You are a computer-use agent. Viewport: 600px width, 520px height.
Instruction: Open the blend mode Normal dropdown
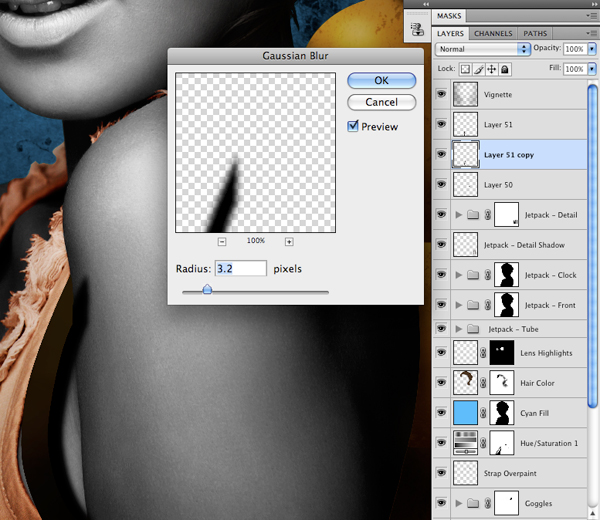pos(483,49)
